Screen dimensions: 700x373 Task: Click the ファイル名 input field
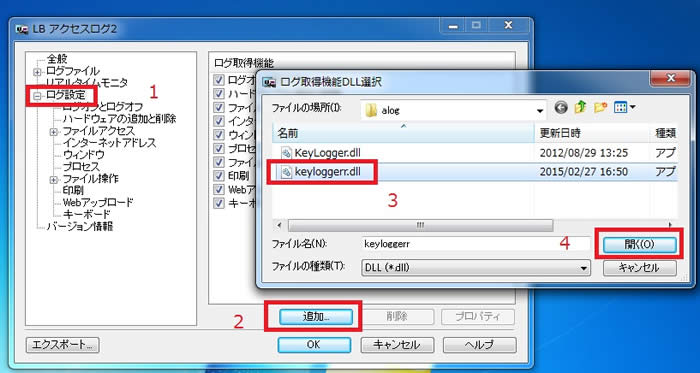475,244
